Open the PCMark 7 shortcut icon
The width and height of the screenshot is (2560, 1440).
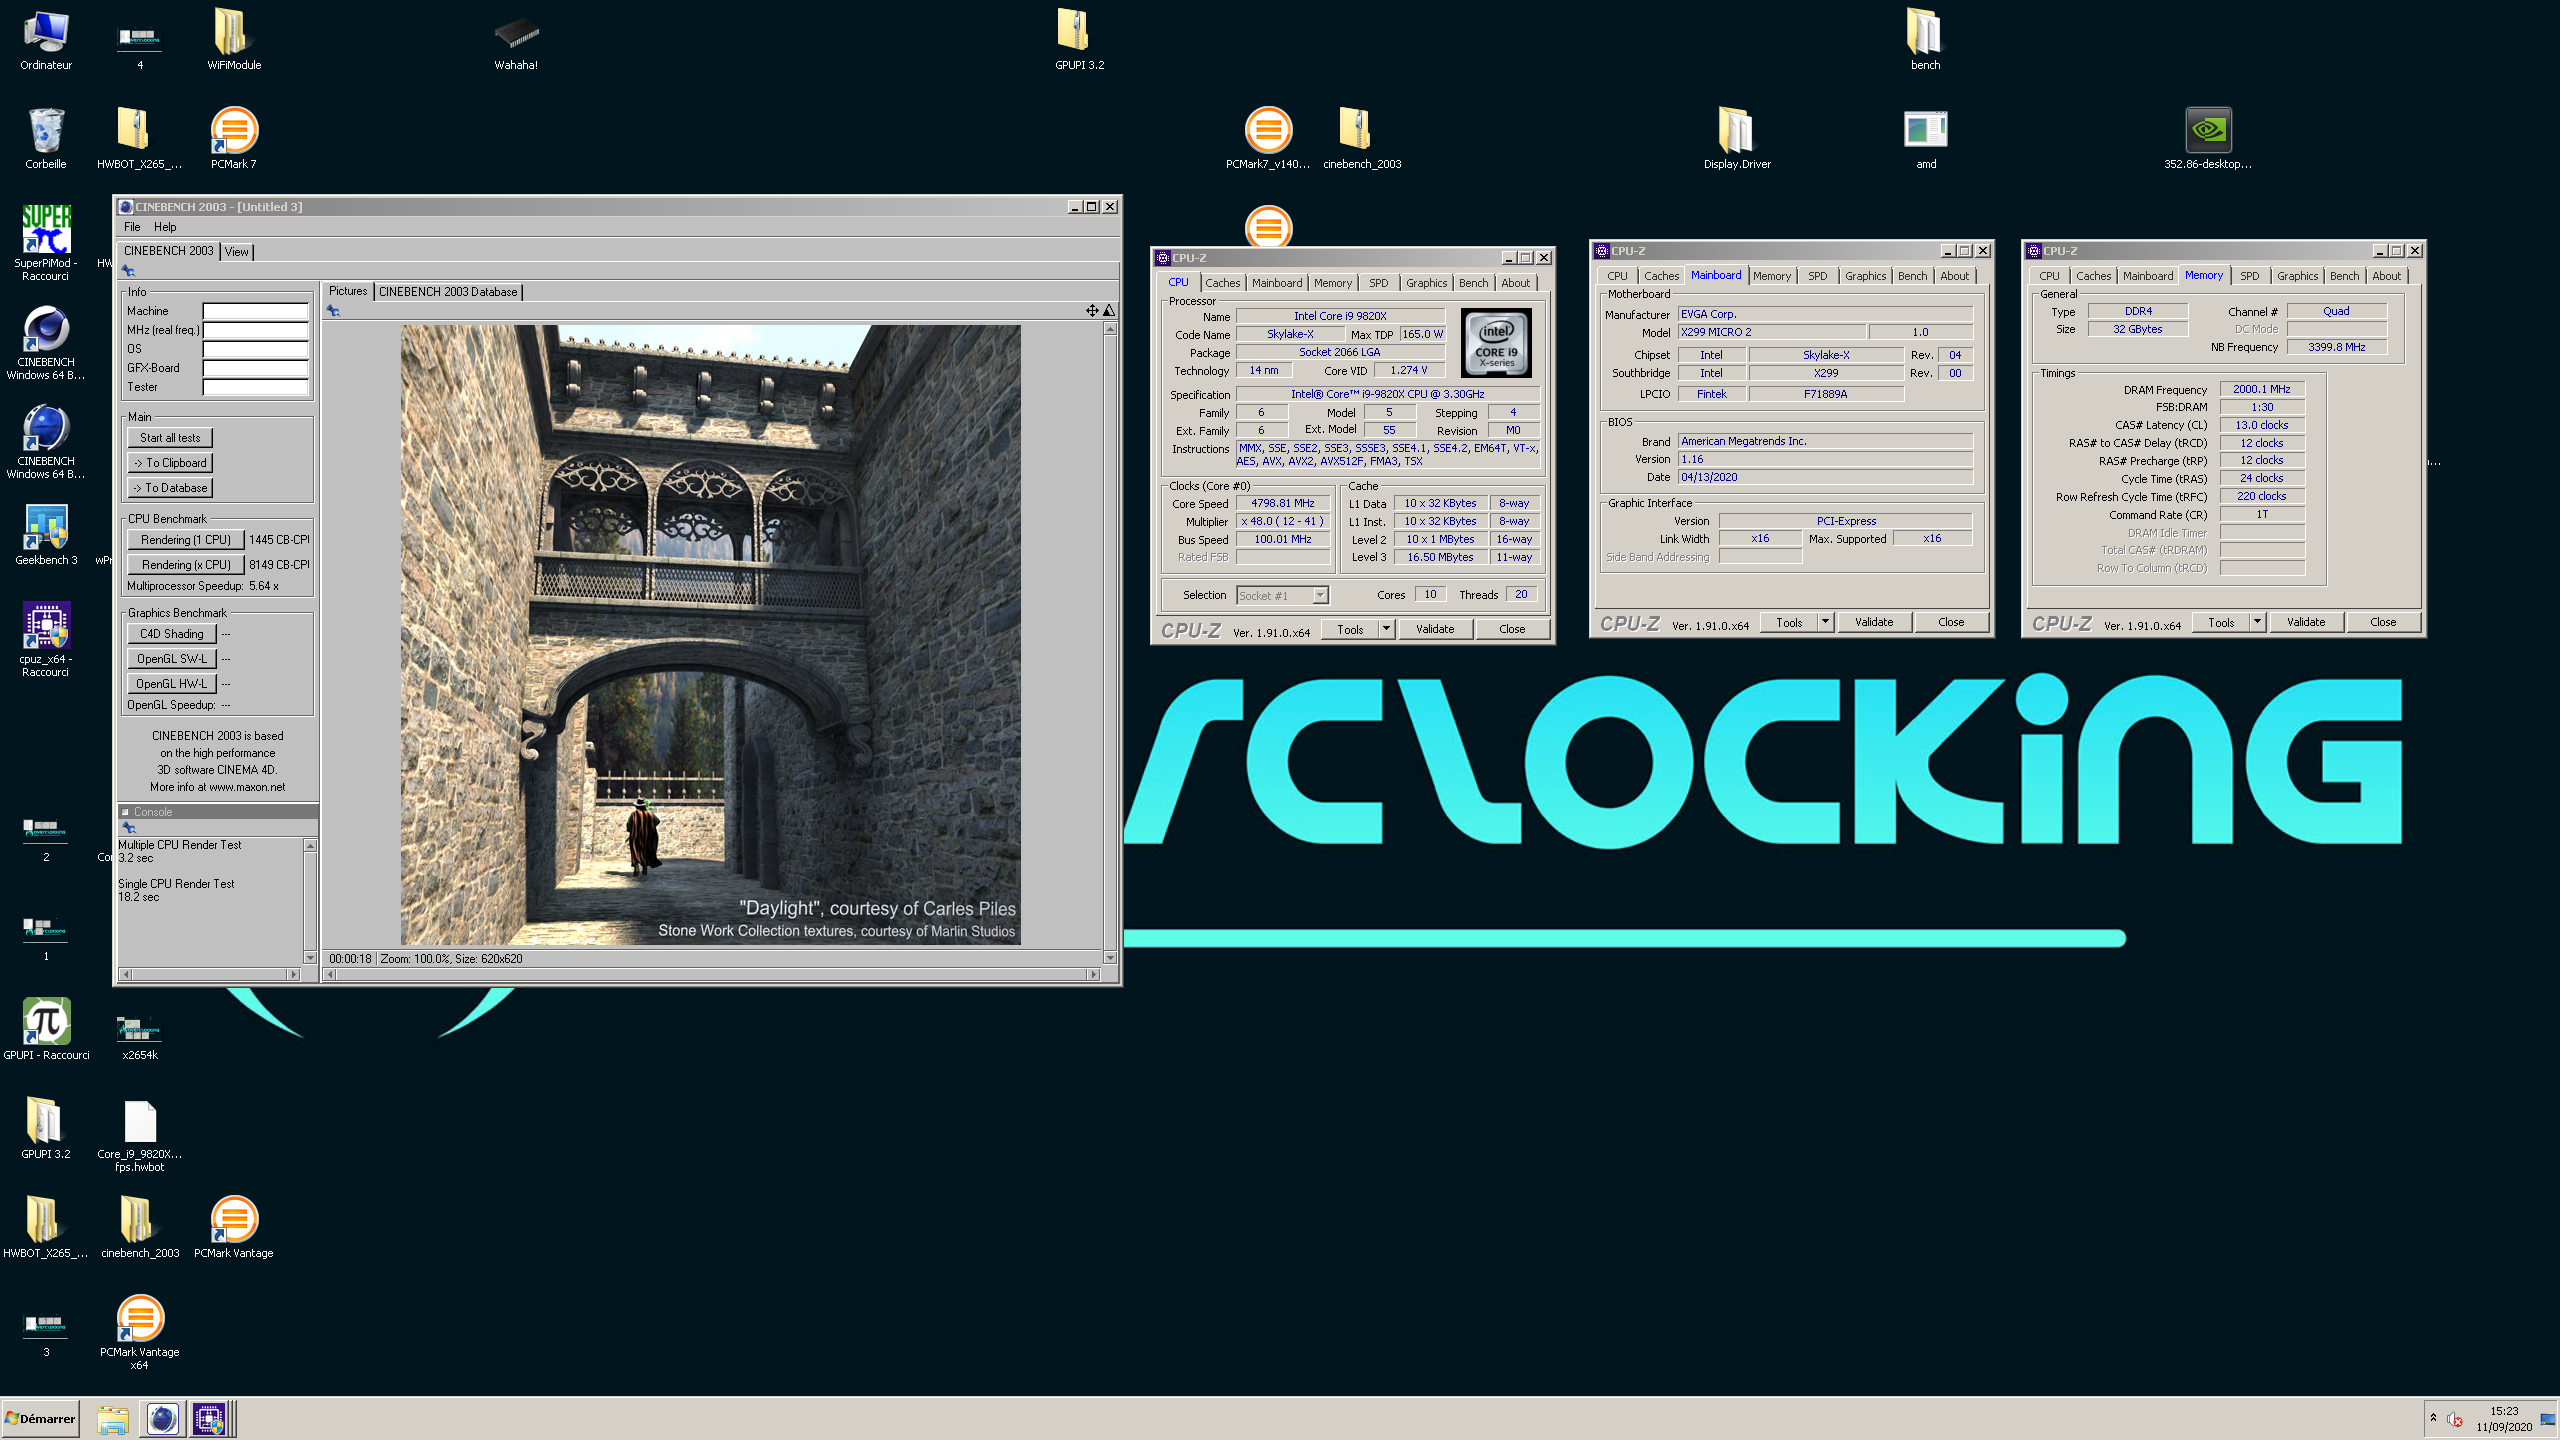pyautogui.click(x=234, y=139)
